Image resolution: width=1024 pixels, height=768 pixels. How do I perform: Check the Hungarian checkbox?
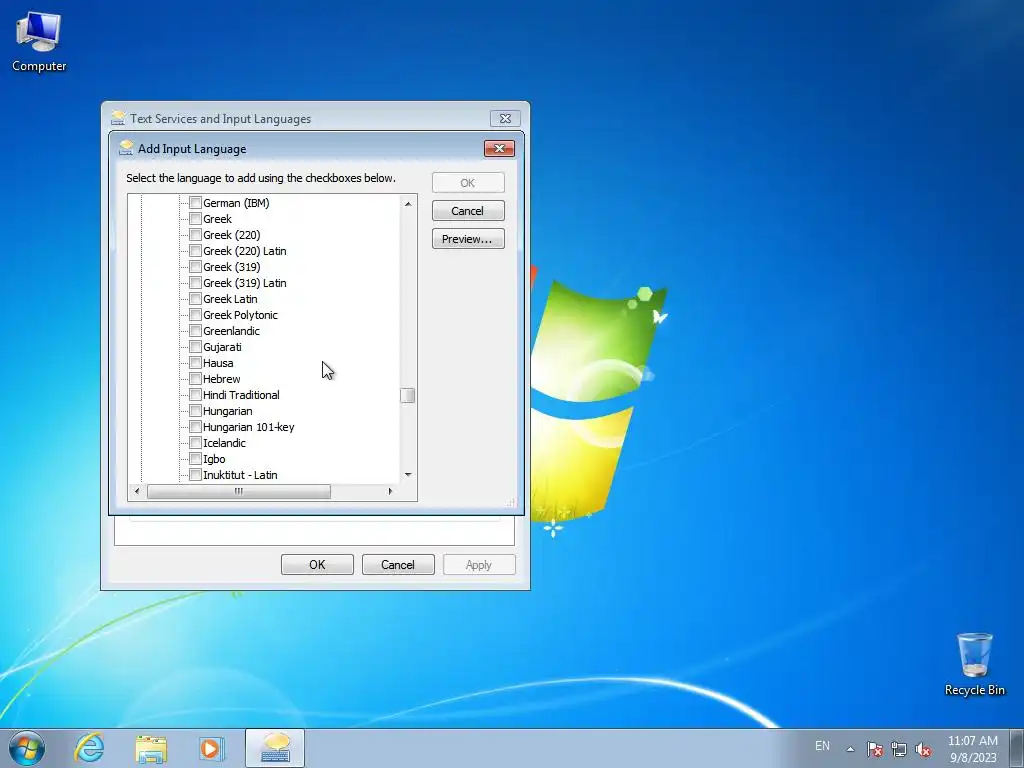click(x=195, y=411)
